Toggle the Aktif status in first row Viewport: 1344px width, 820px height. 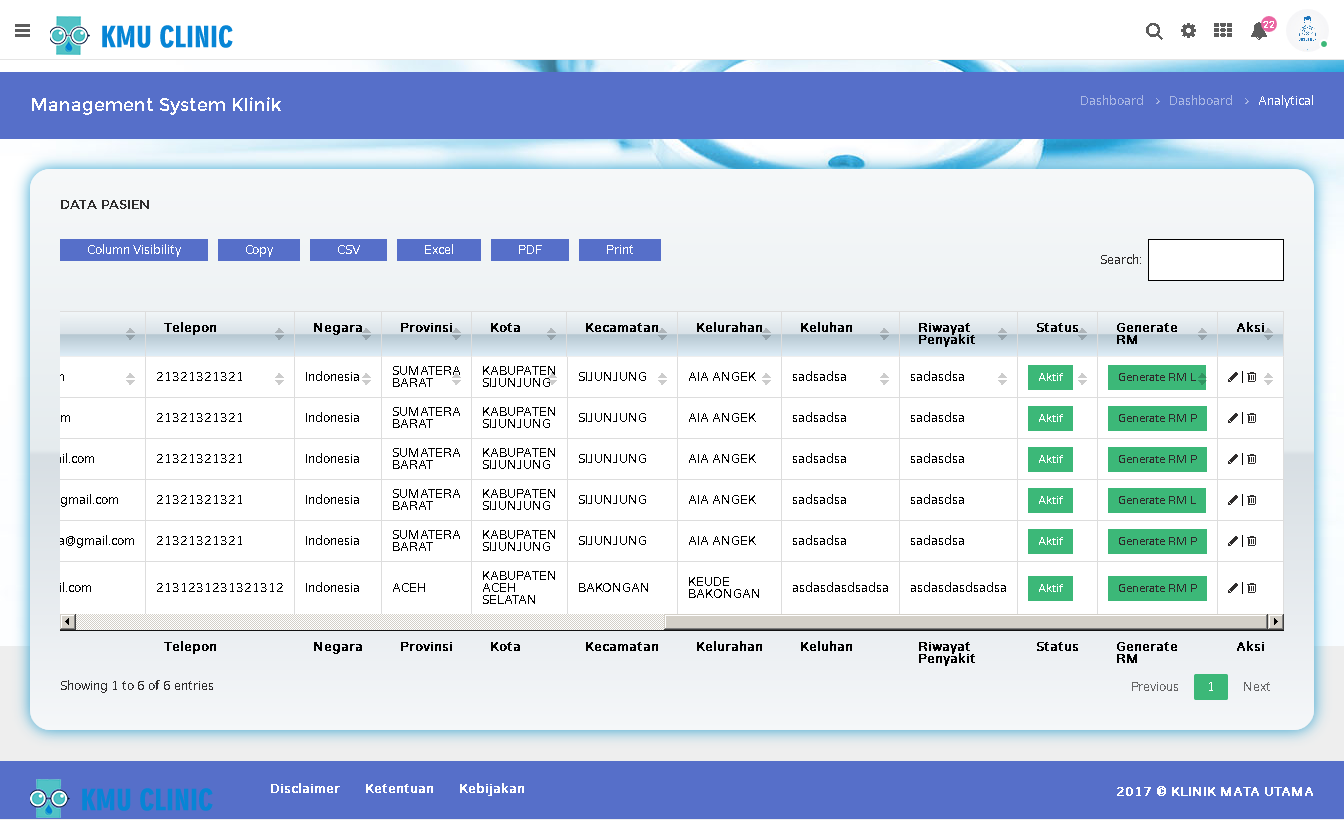tap(1050, 377)
